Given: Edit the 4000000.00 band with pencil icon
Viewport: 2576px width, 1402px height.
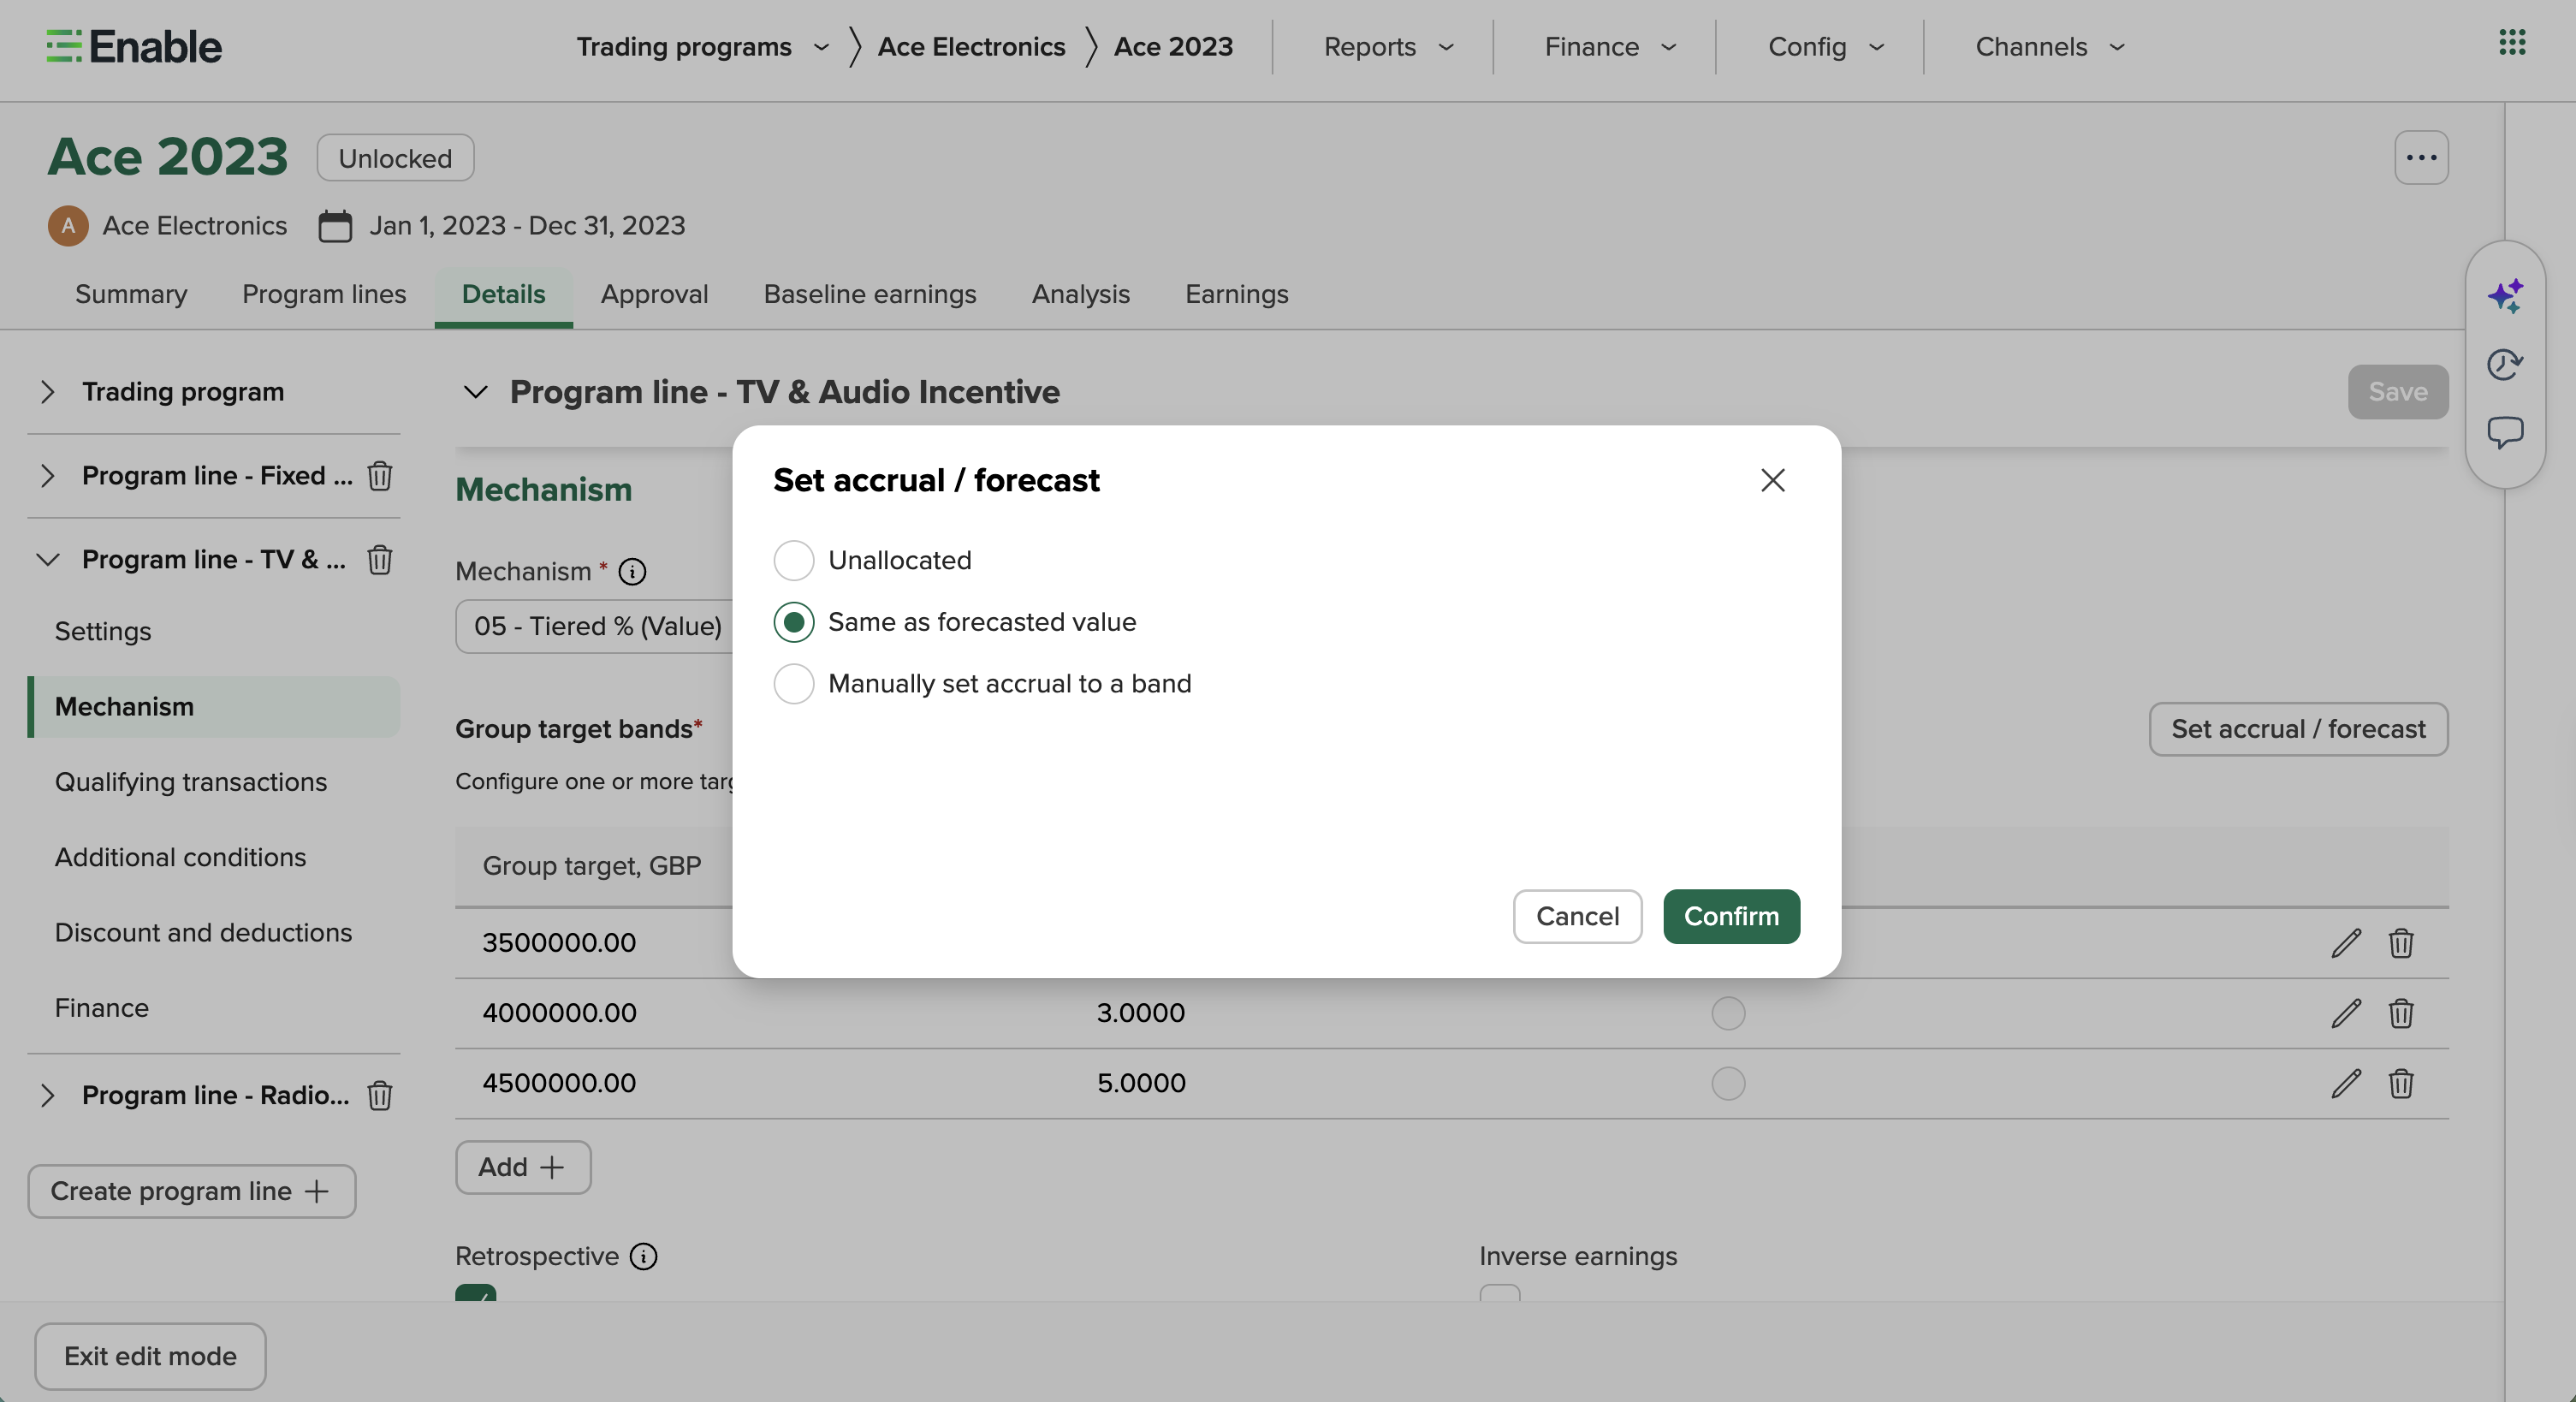Looking at the screenshot, I should click(2346, 1013).
